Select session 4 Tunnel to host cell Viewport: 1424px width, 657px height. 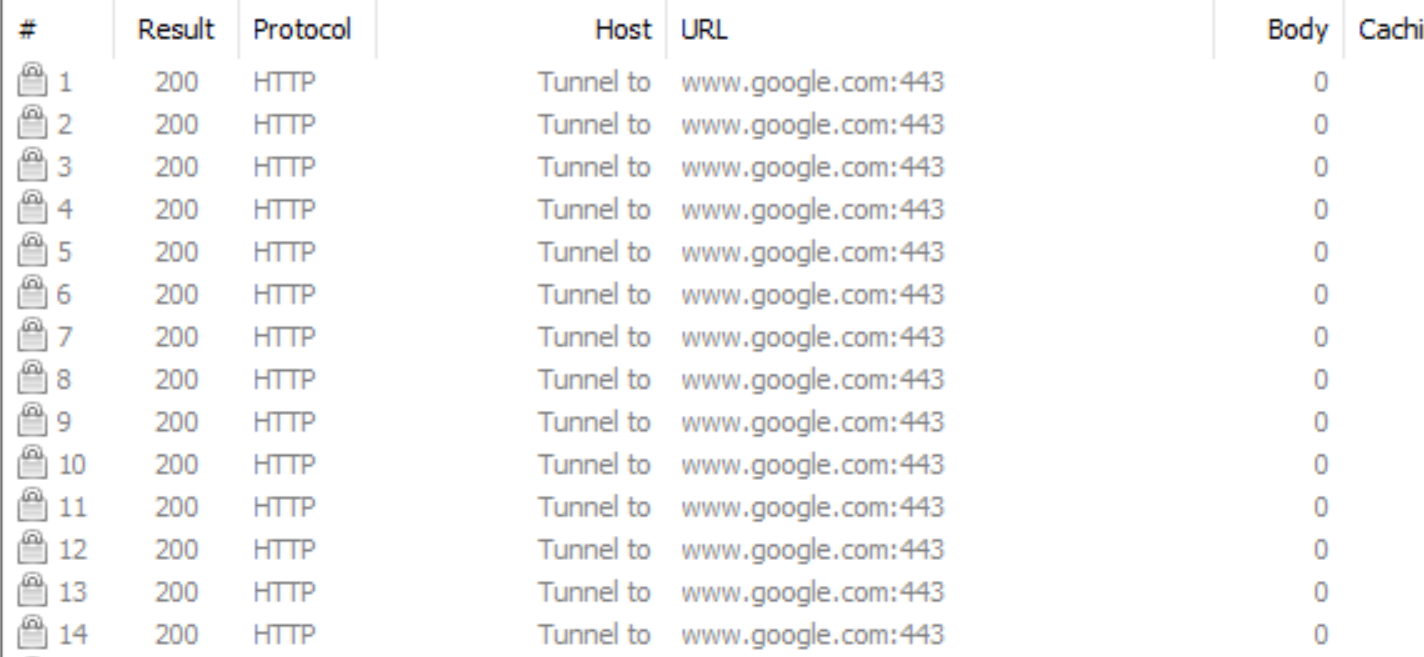pos(595,210)
